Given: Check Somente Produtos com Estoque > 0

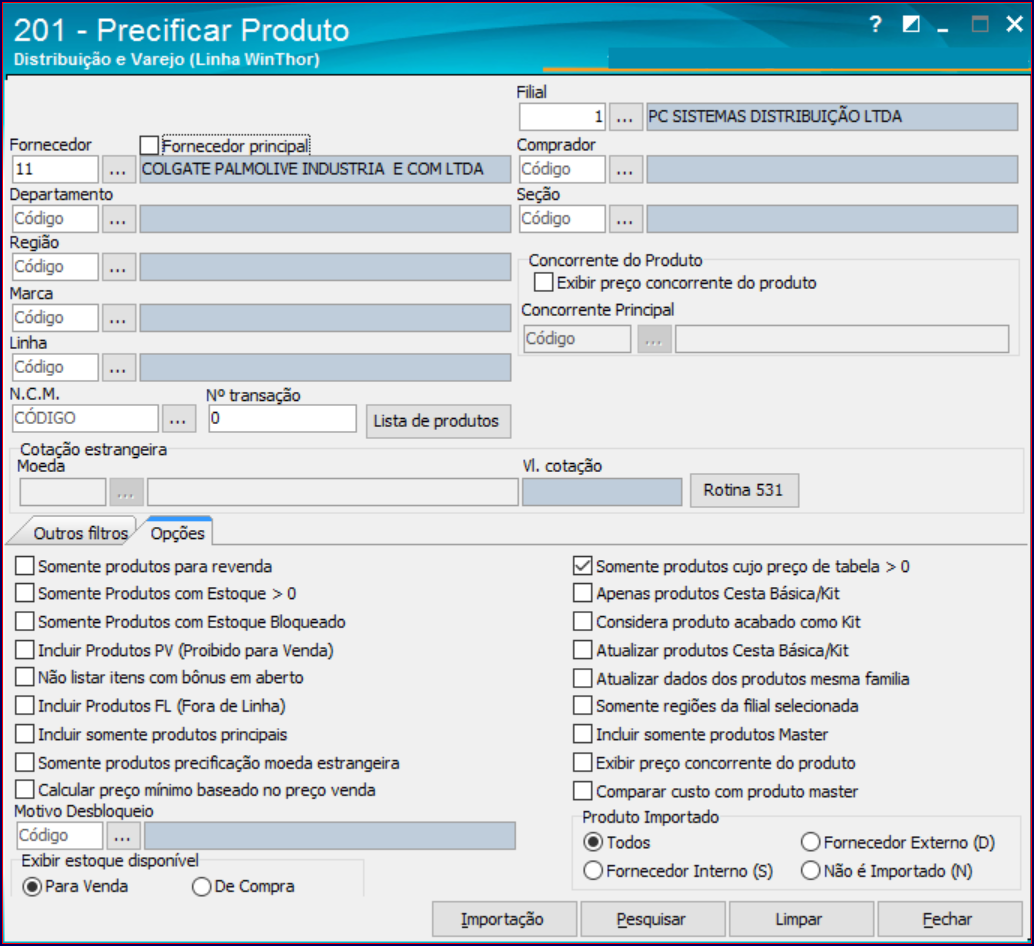Looking at the screenshot, I should pos(24,593).
